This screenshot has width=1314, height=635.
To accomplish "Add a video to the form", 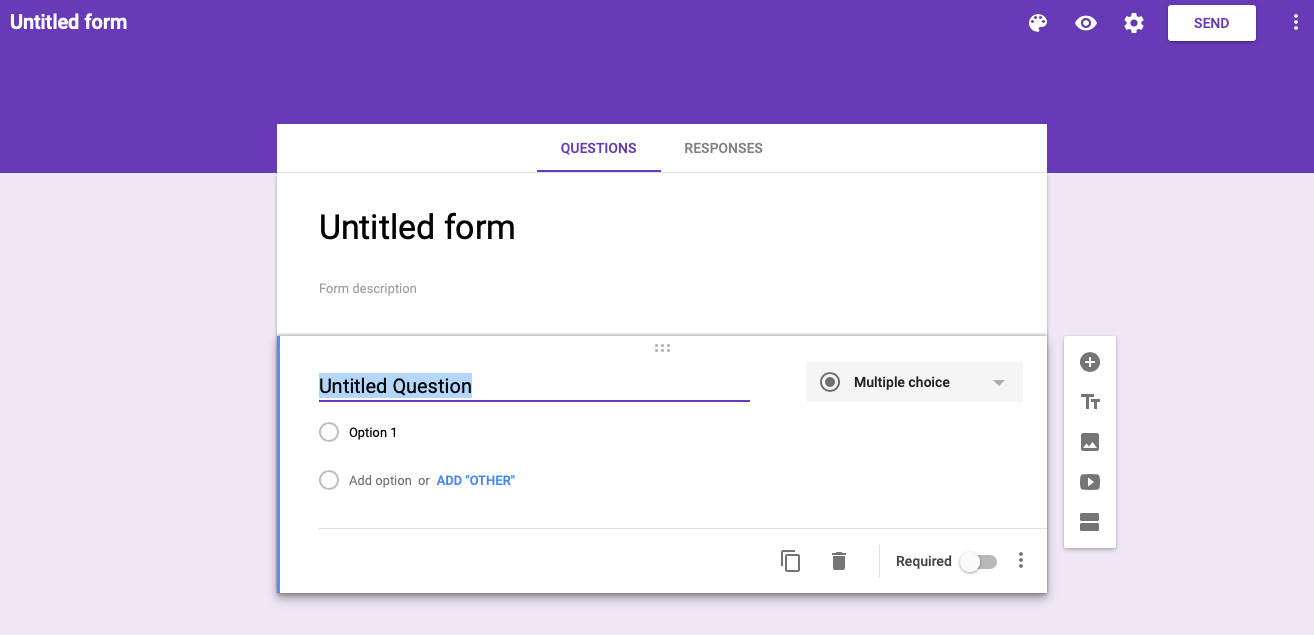I will (x=1090, y=482).
